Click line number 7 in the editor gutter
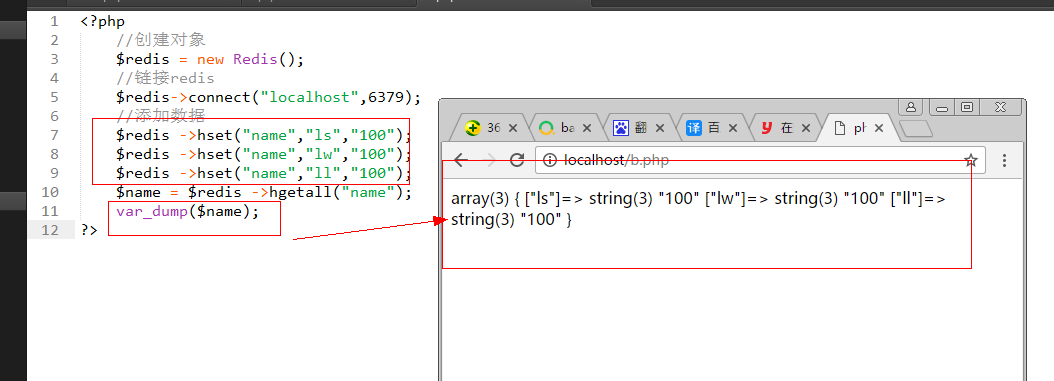This screenshot has height=381, width=1054. click(54, 135)
